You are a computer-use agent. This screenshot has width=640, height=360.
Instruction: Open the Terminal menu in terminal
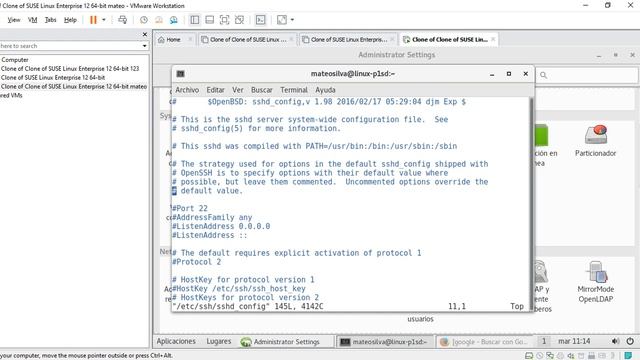[293, 90]
